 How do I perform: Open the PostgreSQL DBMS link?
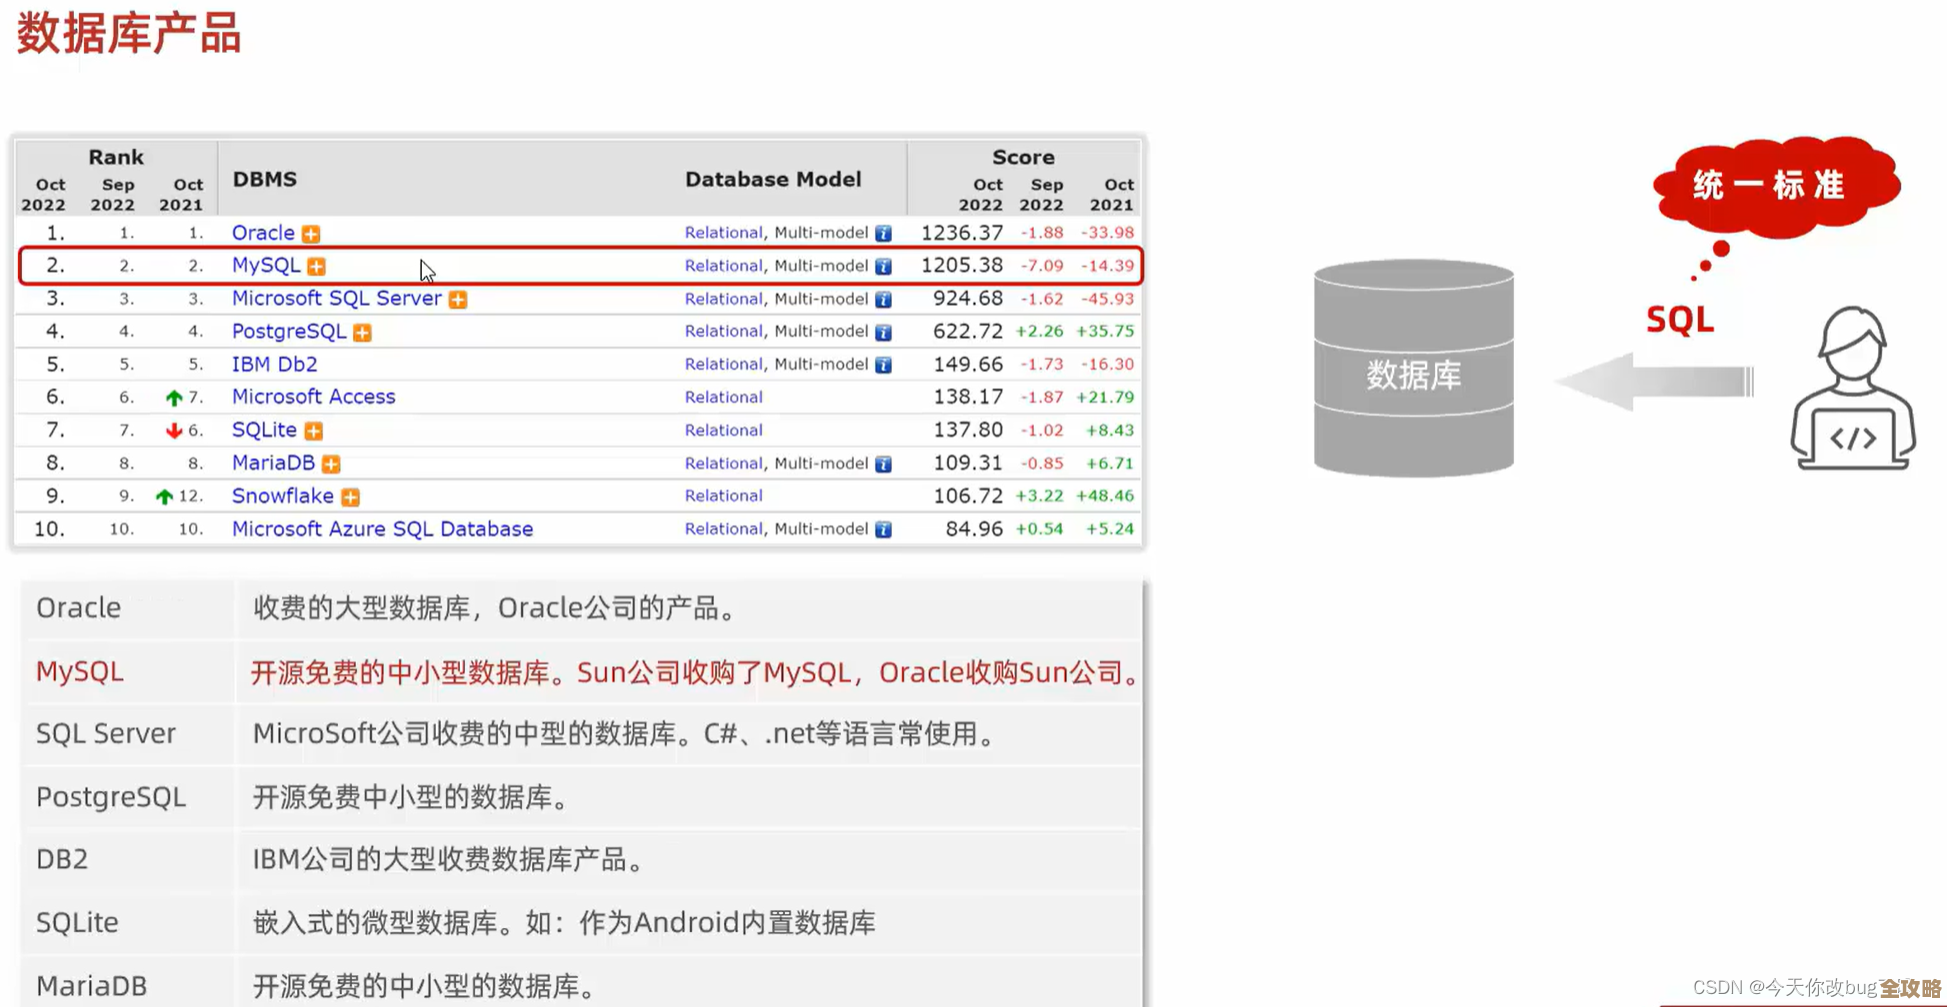pyautogui.click(x=287, y=331)
